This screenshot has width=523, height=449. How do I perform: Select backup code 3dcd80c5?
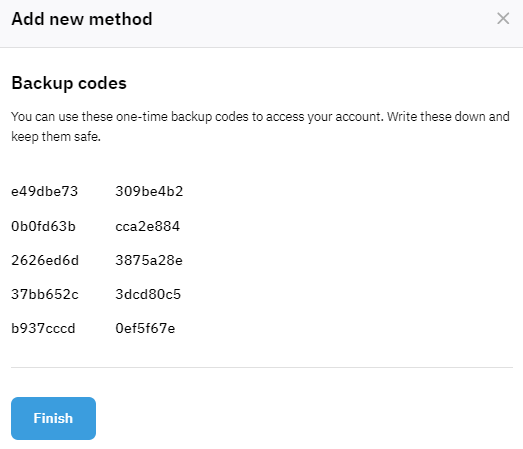(x=148, y=294)
